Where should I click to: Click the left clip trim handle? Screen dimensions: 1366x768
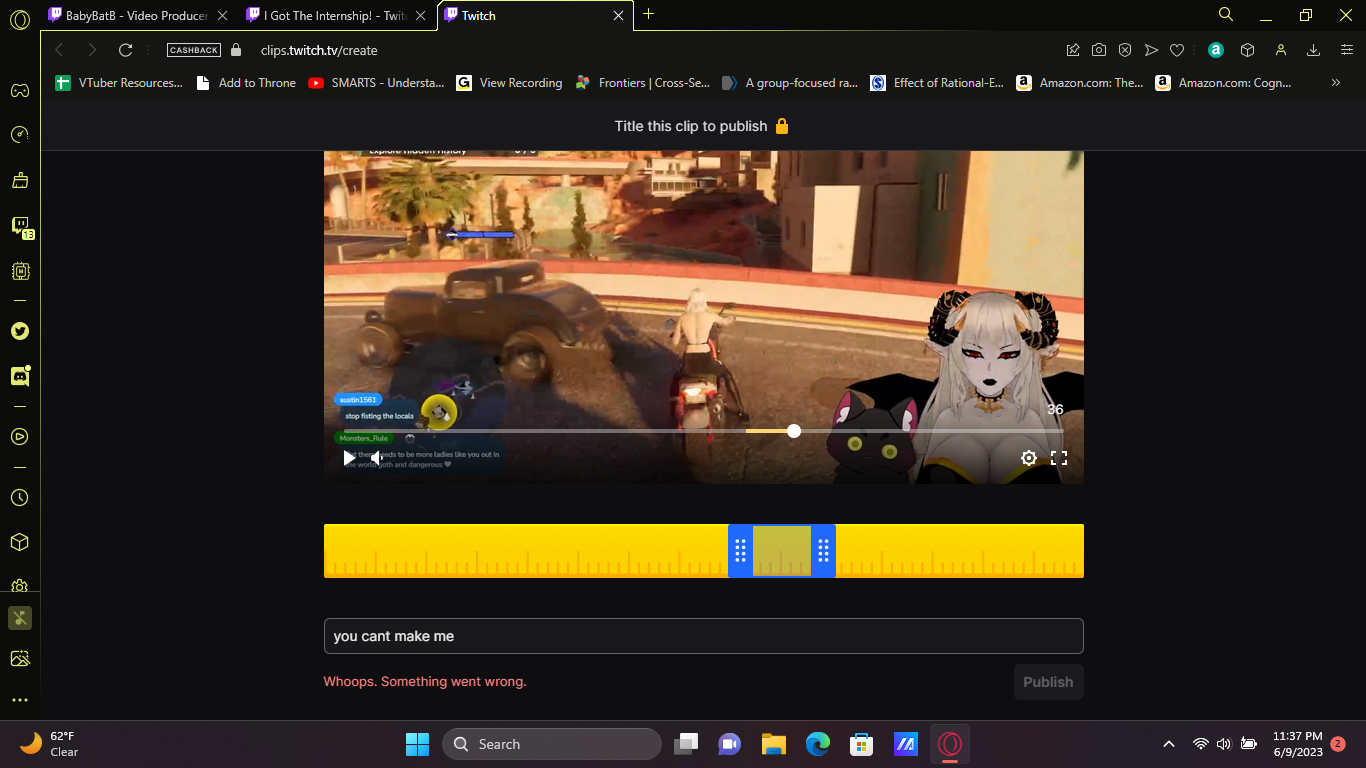(x=740, y=551)
